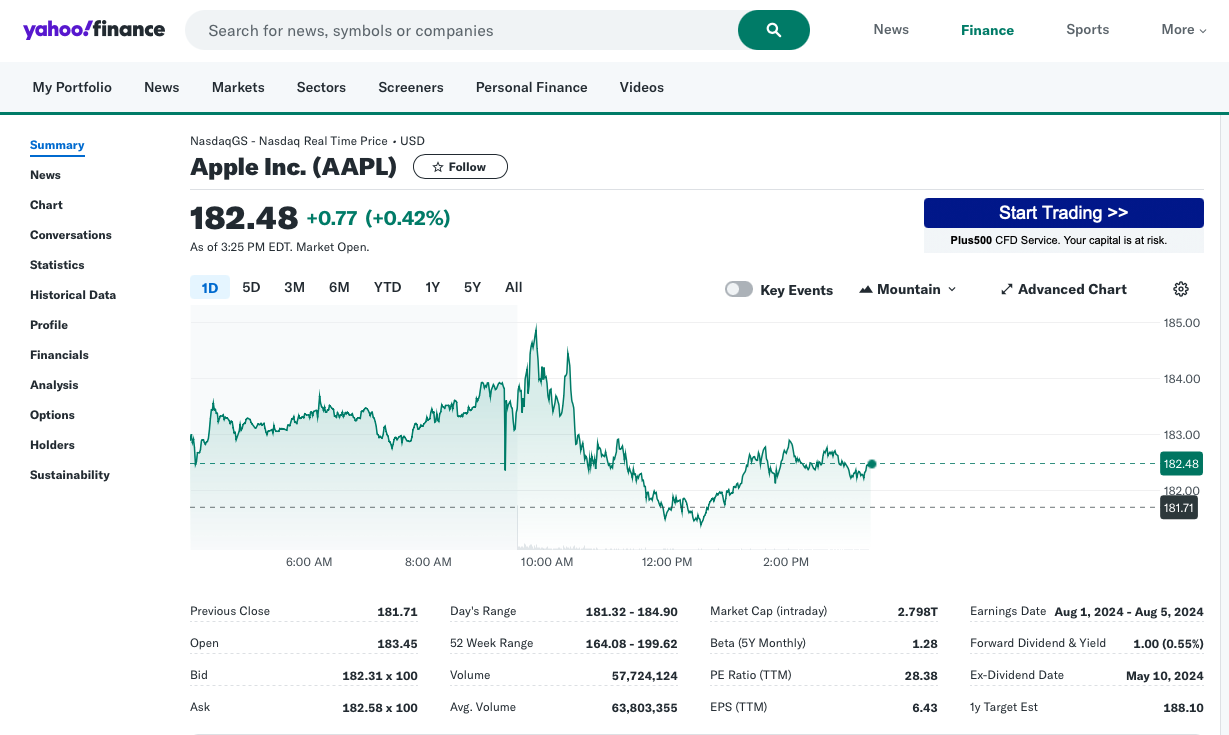1229x735 pixels.
Task: Click the 181.71 previous close label on axis
Action: point(1179,508)
